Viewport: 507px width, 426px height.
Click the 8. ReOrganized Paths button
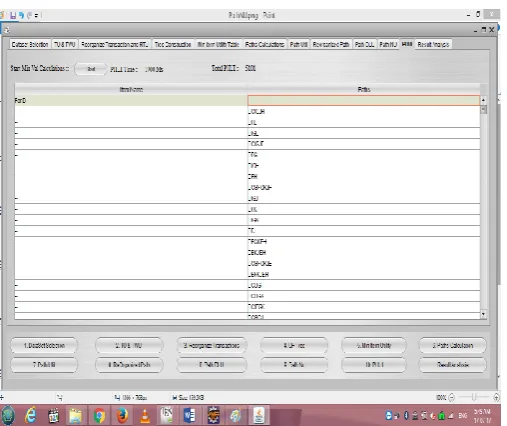(129, 365)
